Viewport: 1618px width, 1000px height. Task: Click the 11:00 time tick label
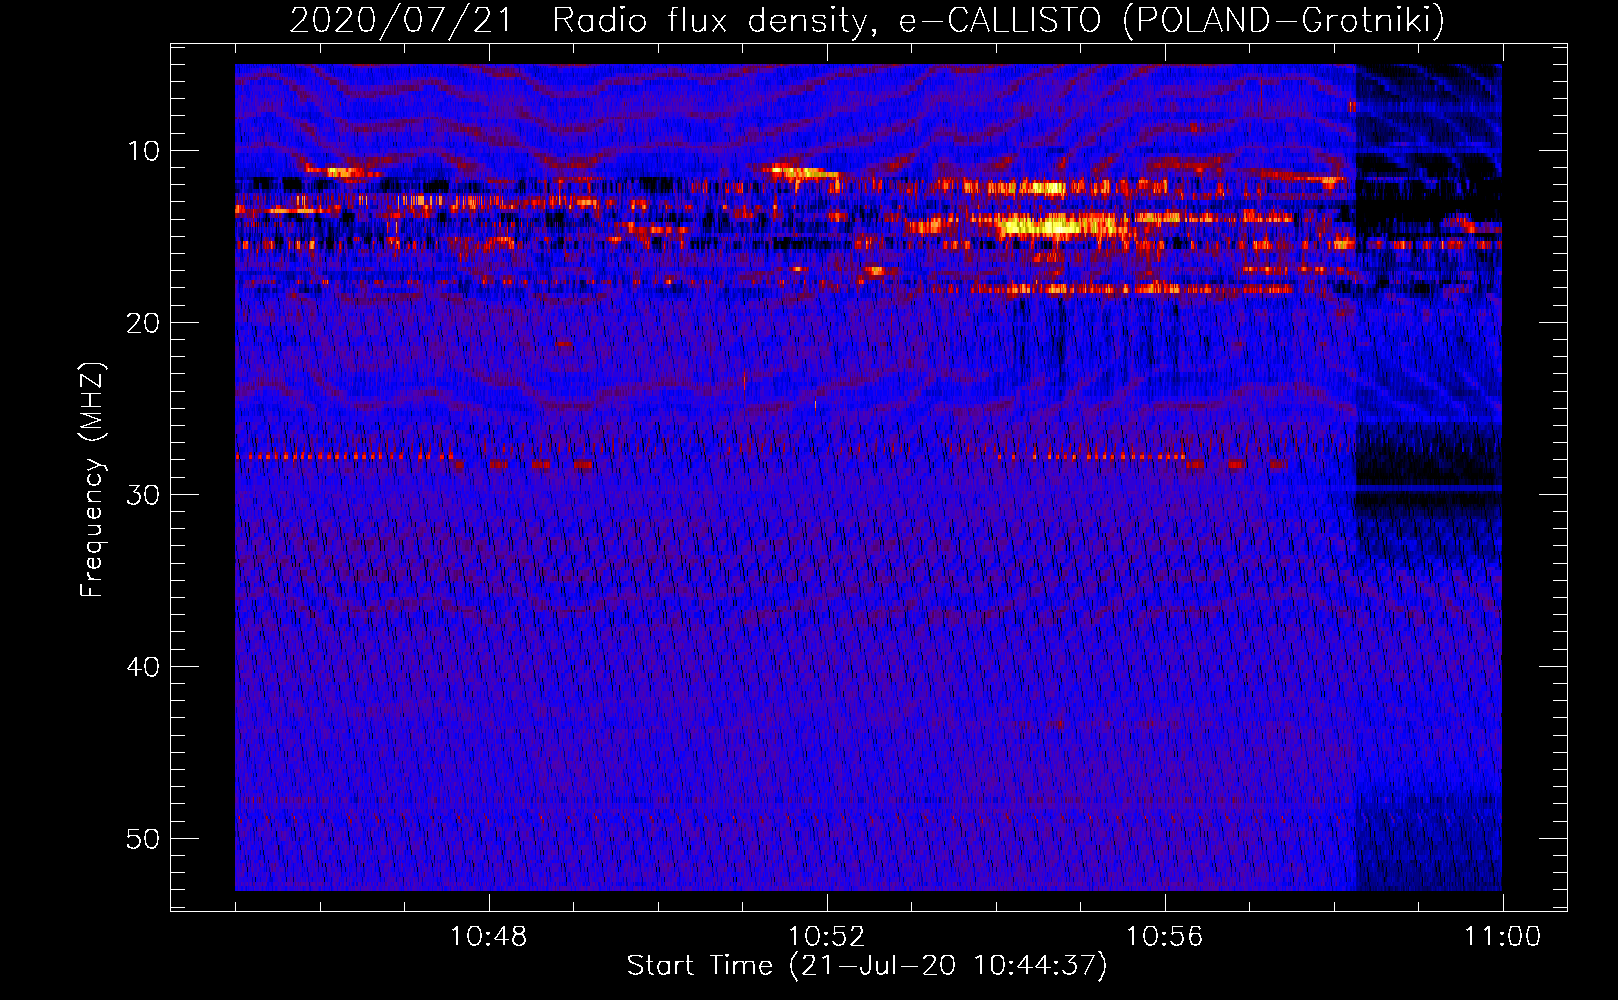coord(1502,937)
